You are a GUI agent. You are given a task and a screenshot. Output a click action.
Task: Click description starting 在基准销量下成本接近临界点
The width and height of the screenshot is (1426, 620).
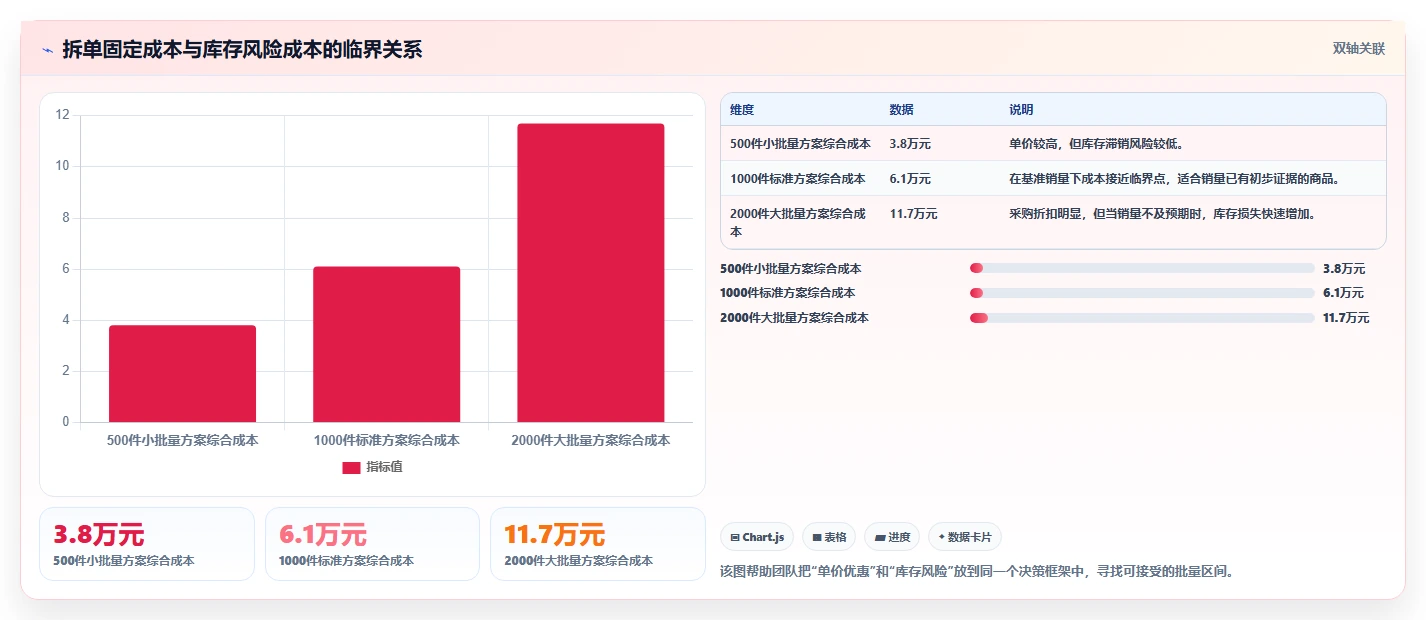(1174, 179)
